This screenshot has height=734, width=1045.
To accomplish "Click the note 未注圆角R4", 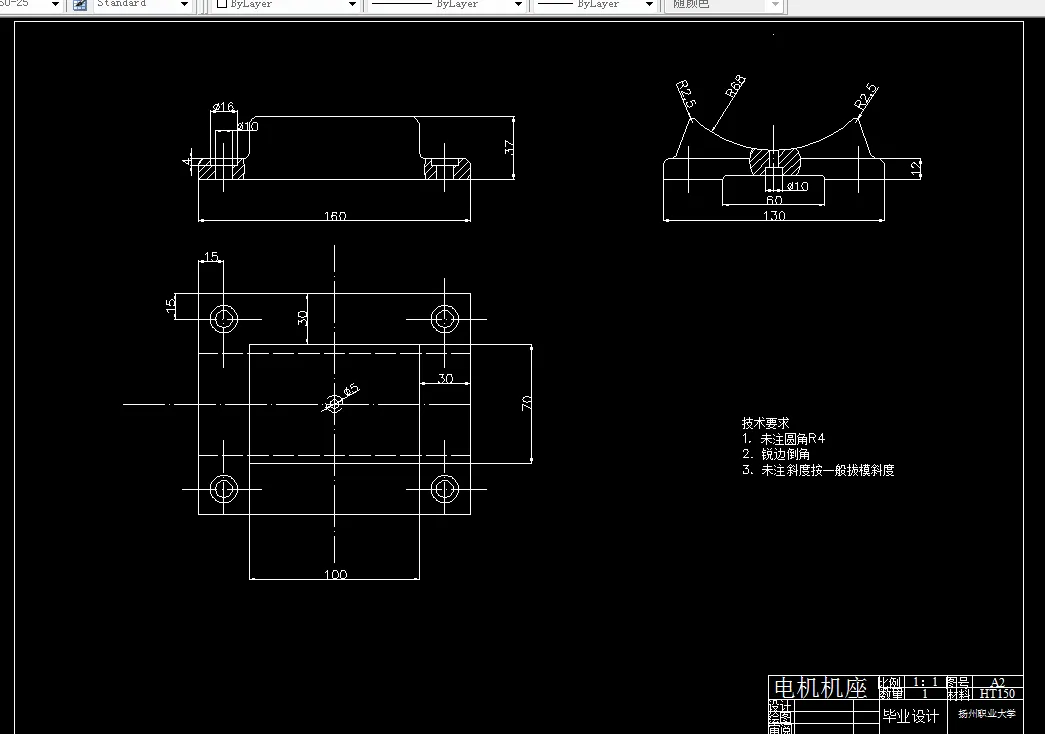I will pos(792,439).
